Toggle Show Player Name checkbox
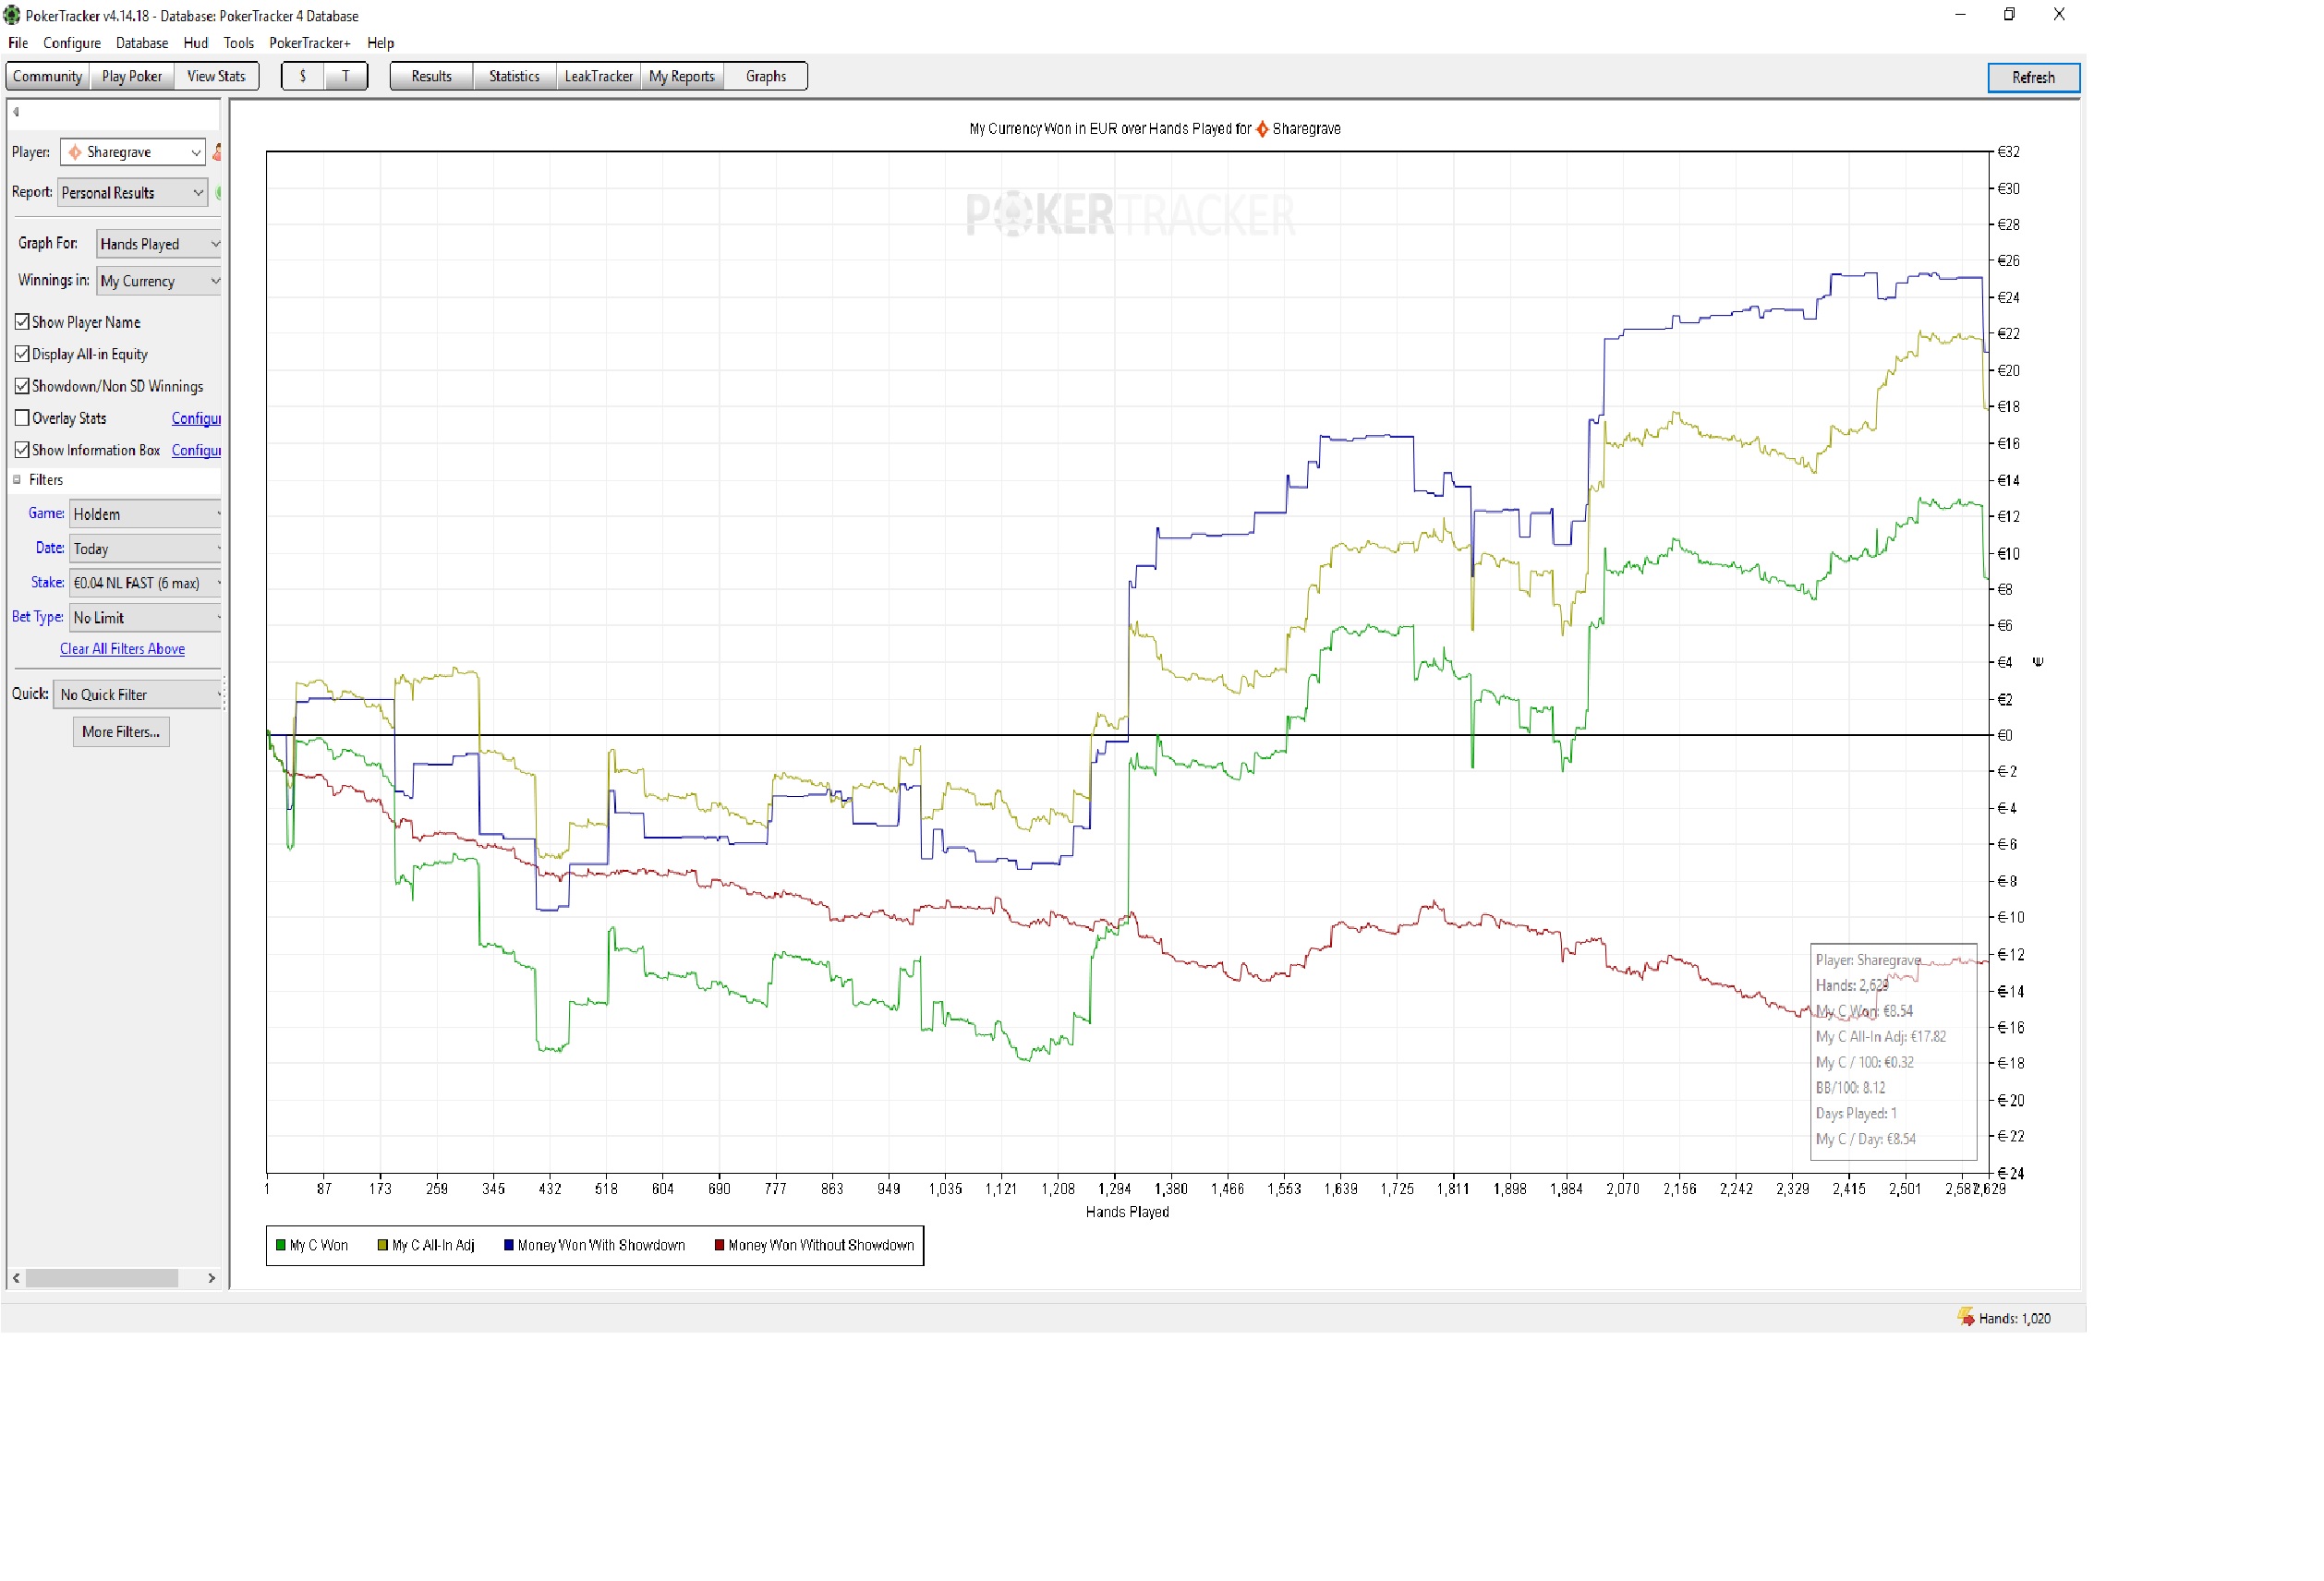 point(22,322)
